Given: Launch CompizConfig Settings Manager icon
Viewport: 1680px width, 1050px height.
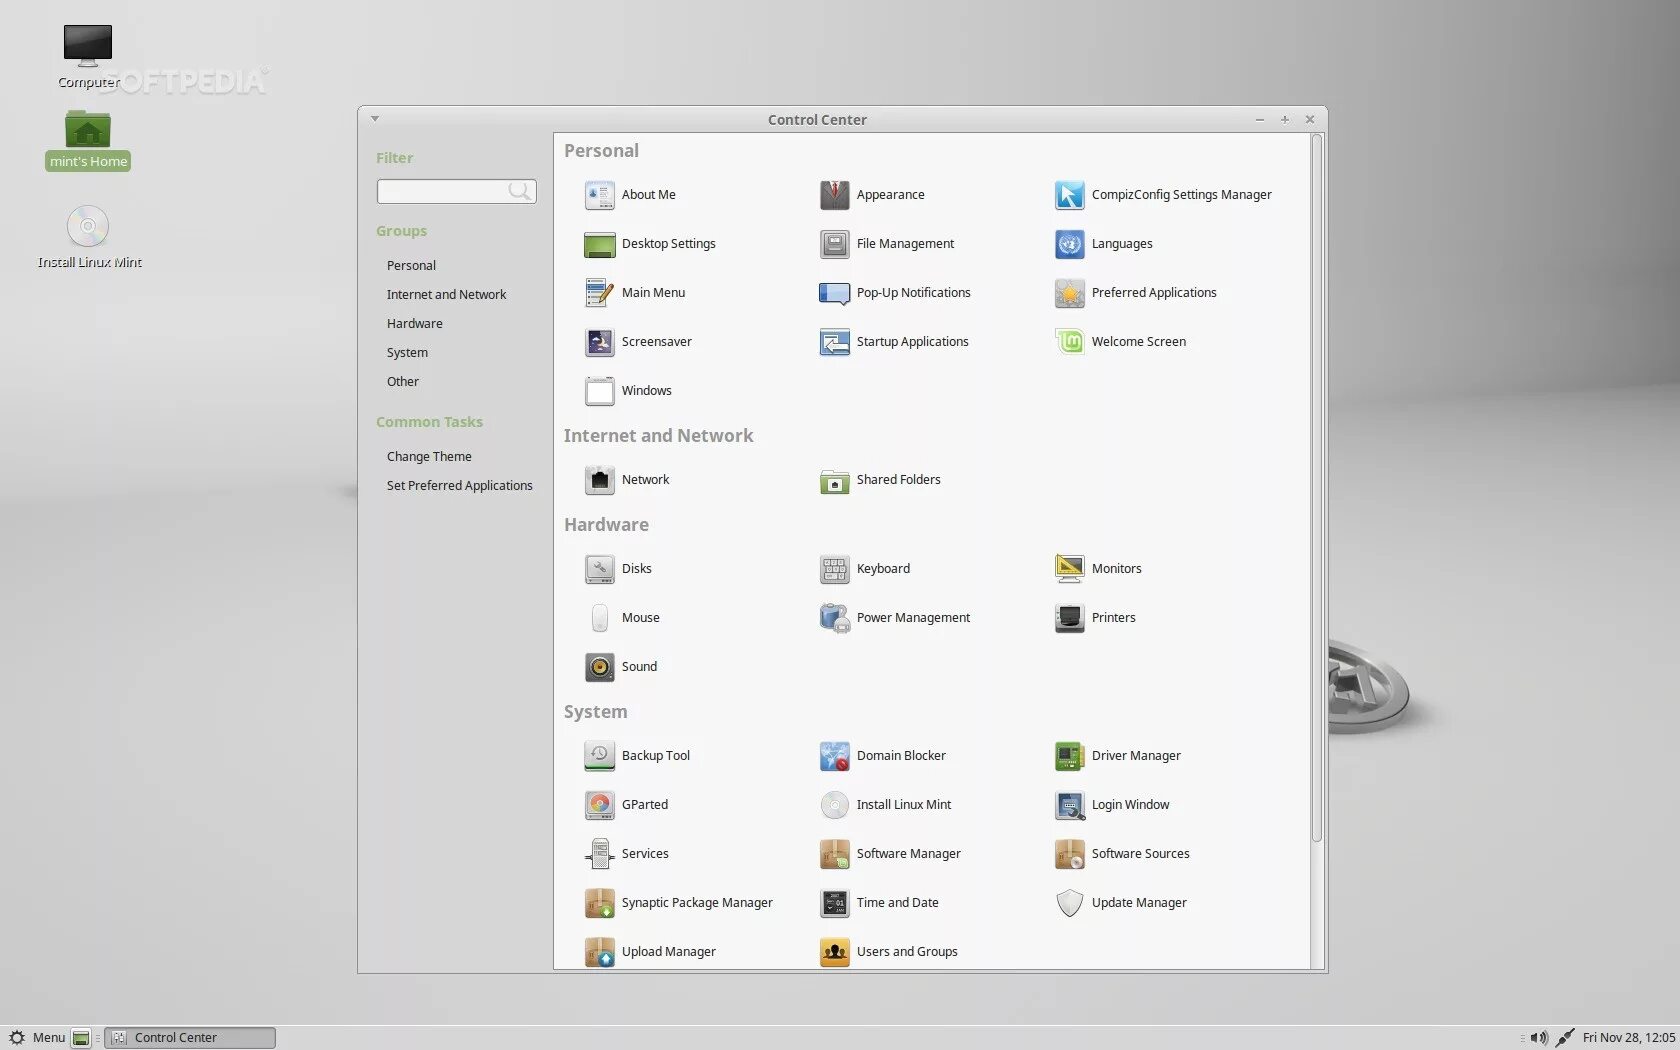Looking at the screenshot, I should (1069, 195).
